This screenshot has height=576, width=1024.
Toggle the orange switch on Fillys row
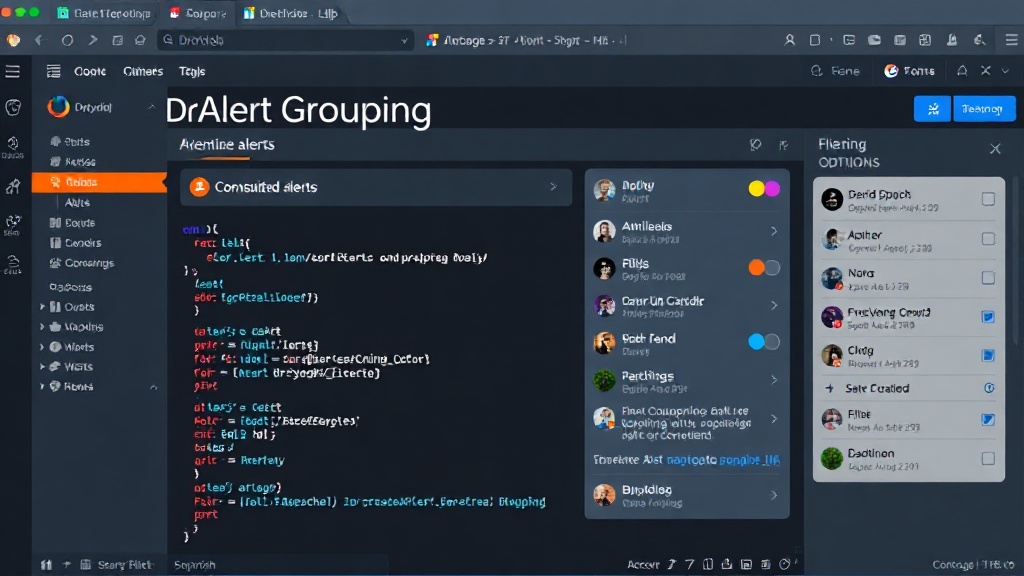click(764, 268)
